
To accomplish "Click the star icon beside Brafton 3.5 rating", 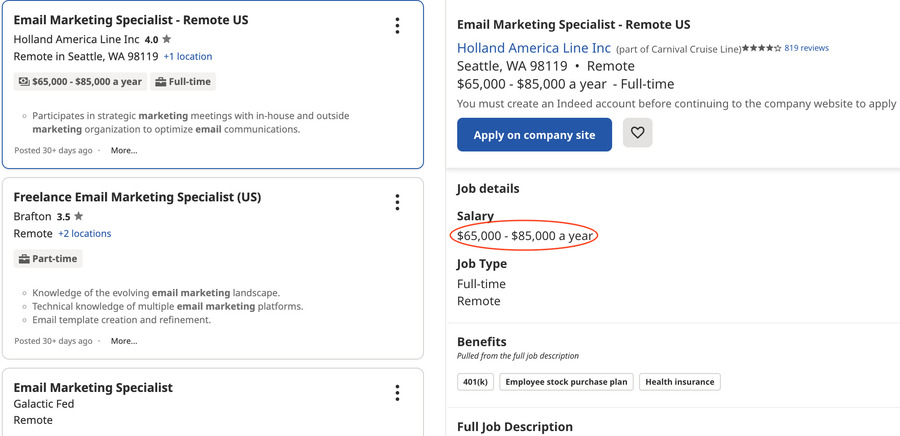I will pyautogui.click(x=79, y=216).
